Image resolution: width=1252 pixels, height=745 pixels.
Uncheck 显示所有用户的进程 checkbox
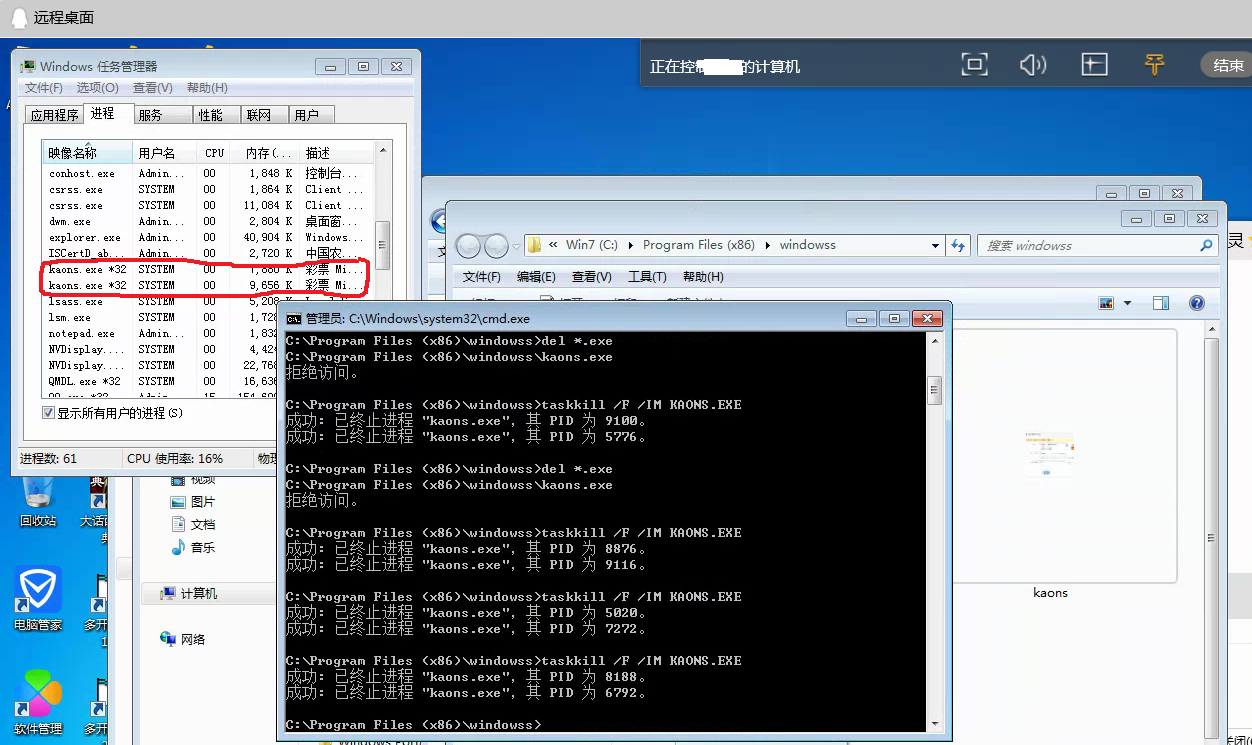[x=48, y=413]
